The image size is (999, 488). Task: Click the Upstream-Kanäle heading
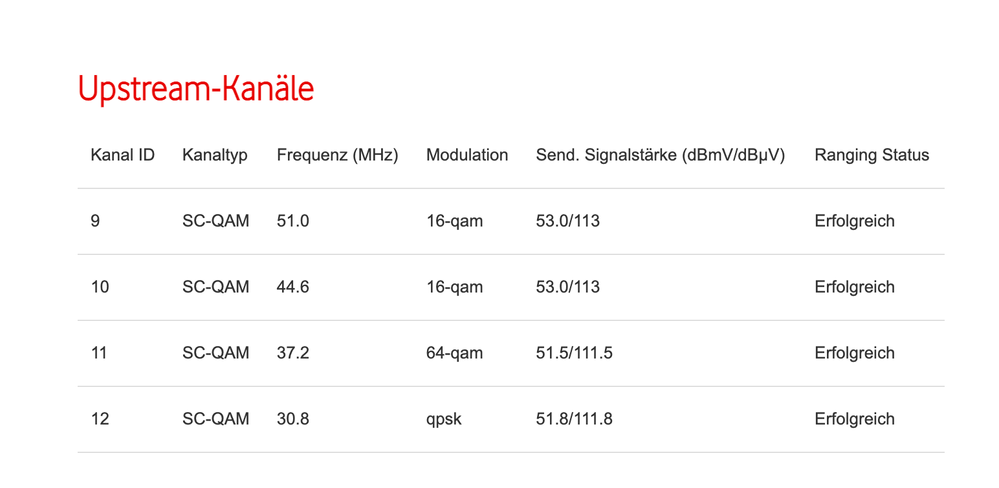click(196, 89)
